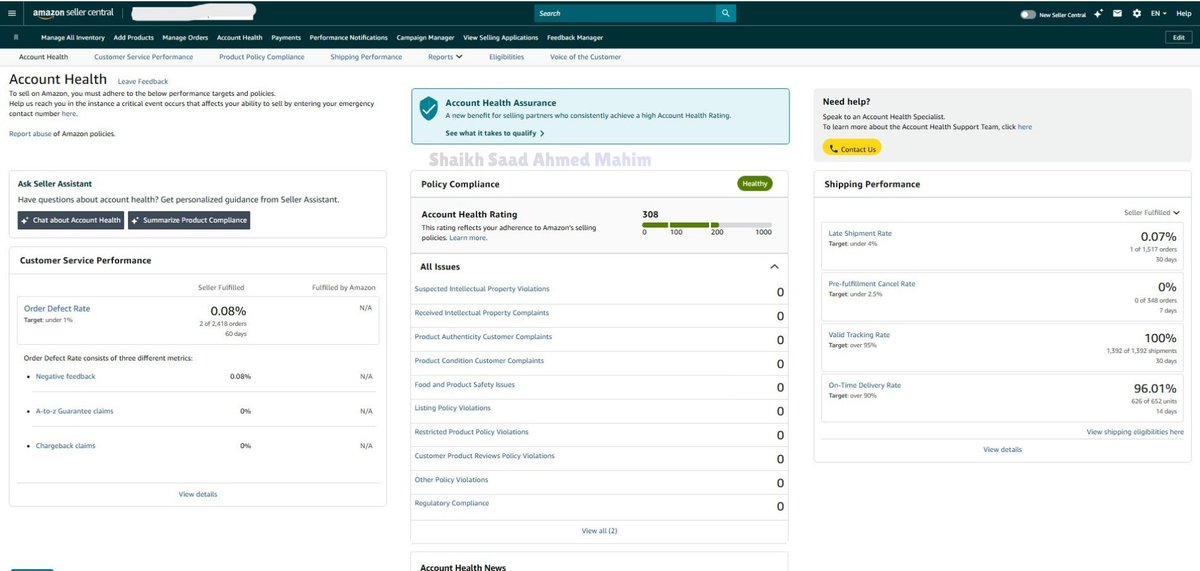This screenshot has width=1200, height=571.
Task: Open the Late Shipment Rate link
Action: tap(860, 233)
